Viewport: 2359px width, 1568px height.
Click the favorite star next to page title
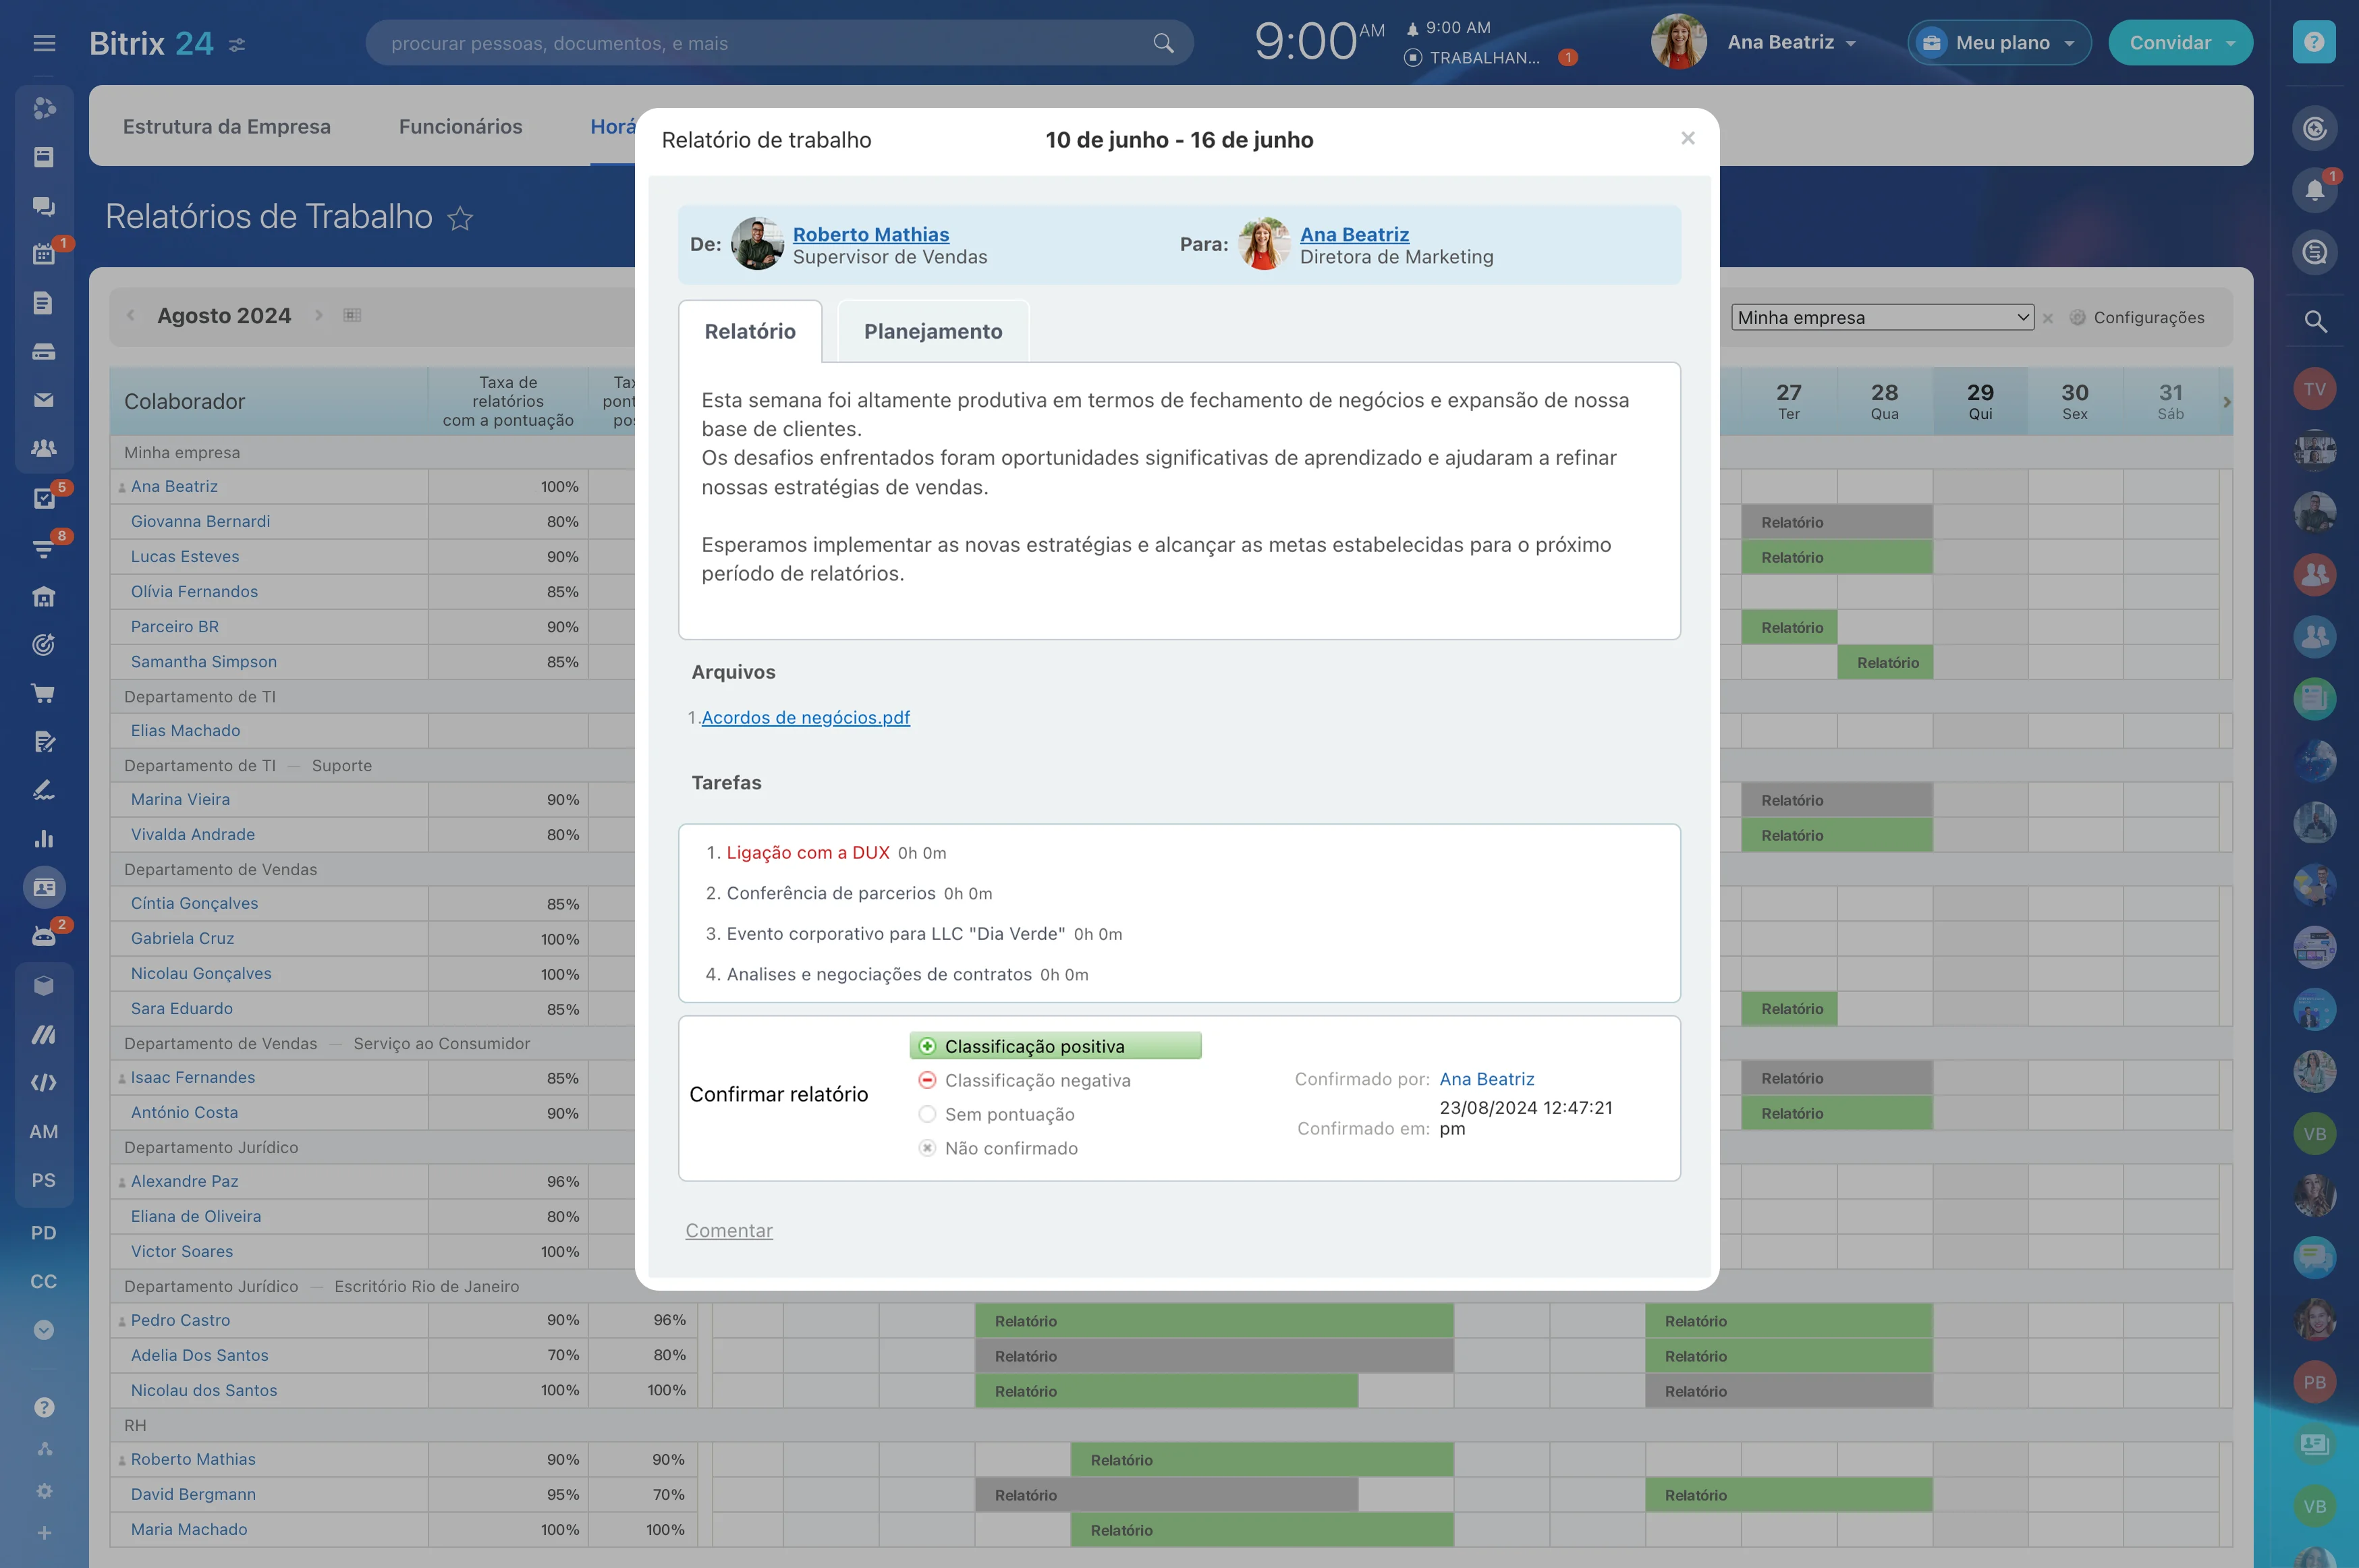[x=460, y=218]
